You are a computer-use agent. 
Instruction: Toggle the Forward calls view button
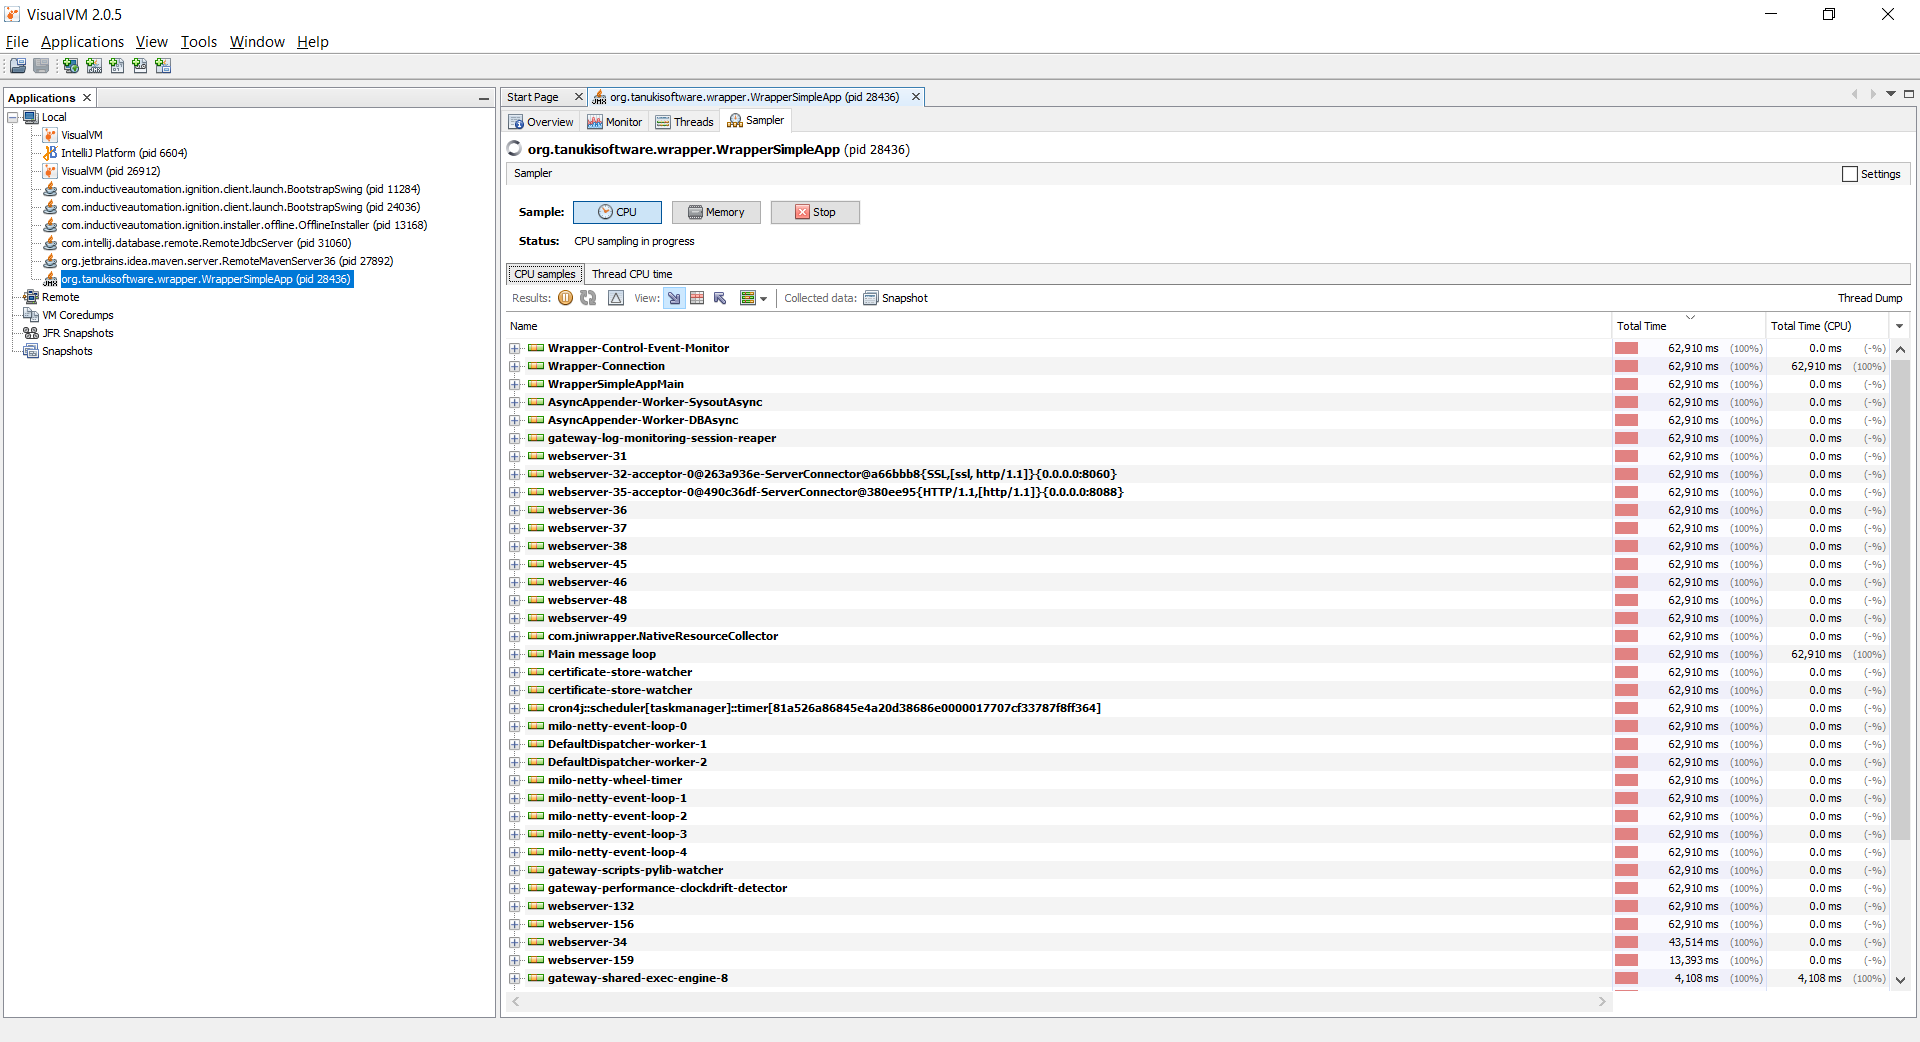pyautogui.click(x=674, y=298)
